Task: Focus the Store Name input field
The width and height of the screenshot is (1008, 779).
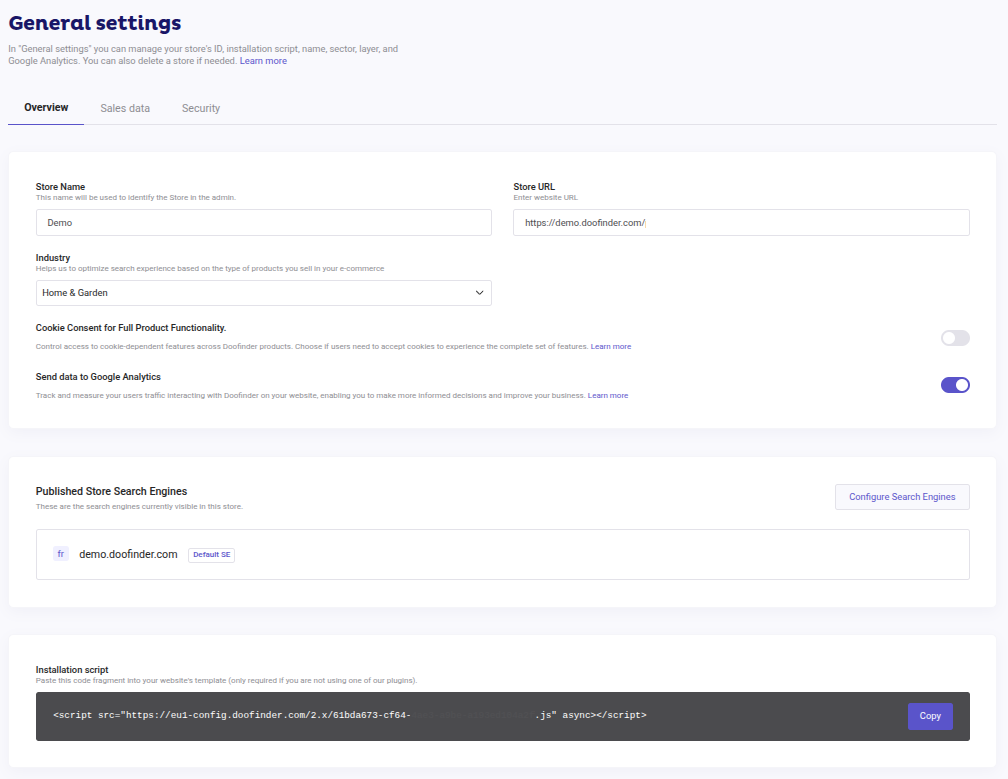Action: click(x=263, y=222)
